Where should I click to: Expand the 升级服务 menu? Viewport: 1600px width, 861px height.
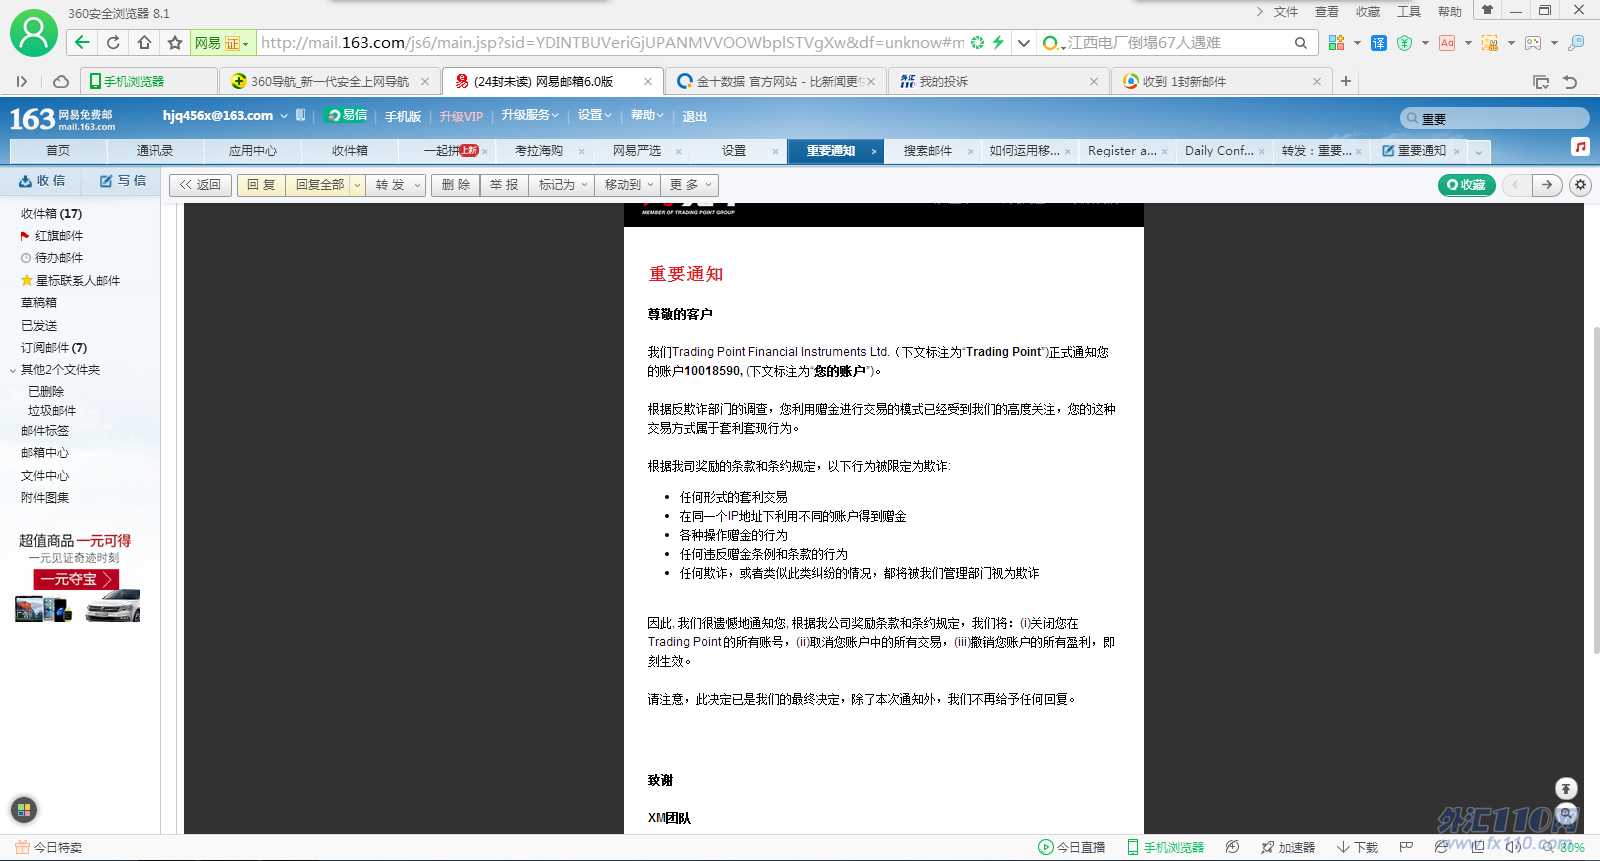coord(530,115)
